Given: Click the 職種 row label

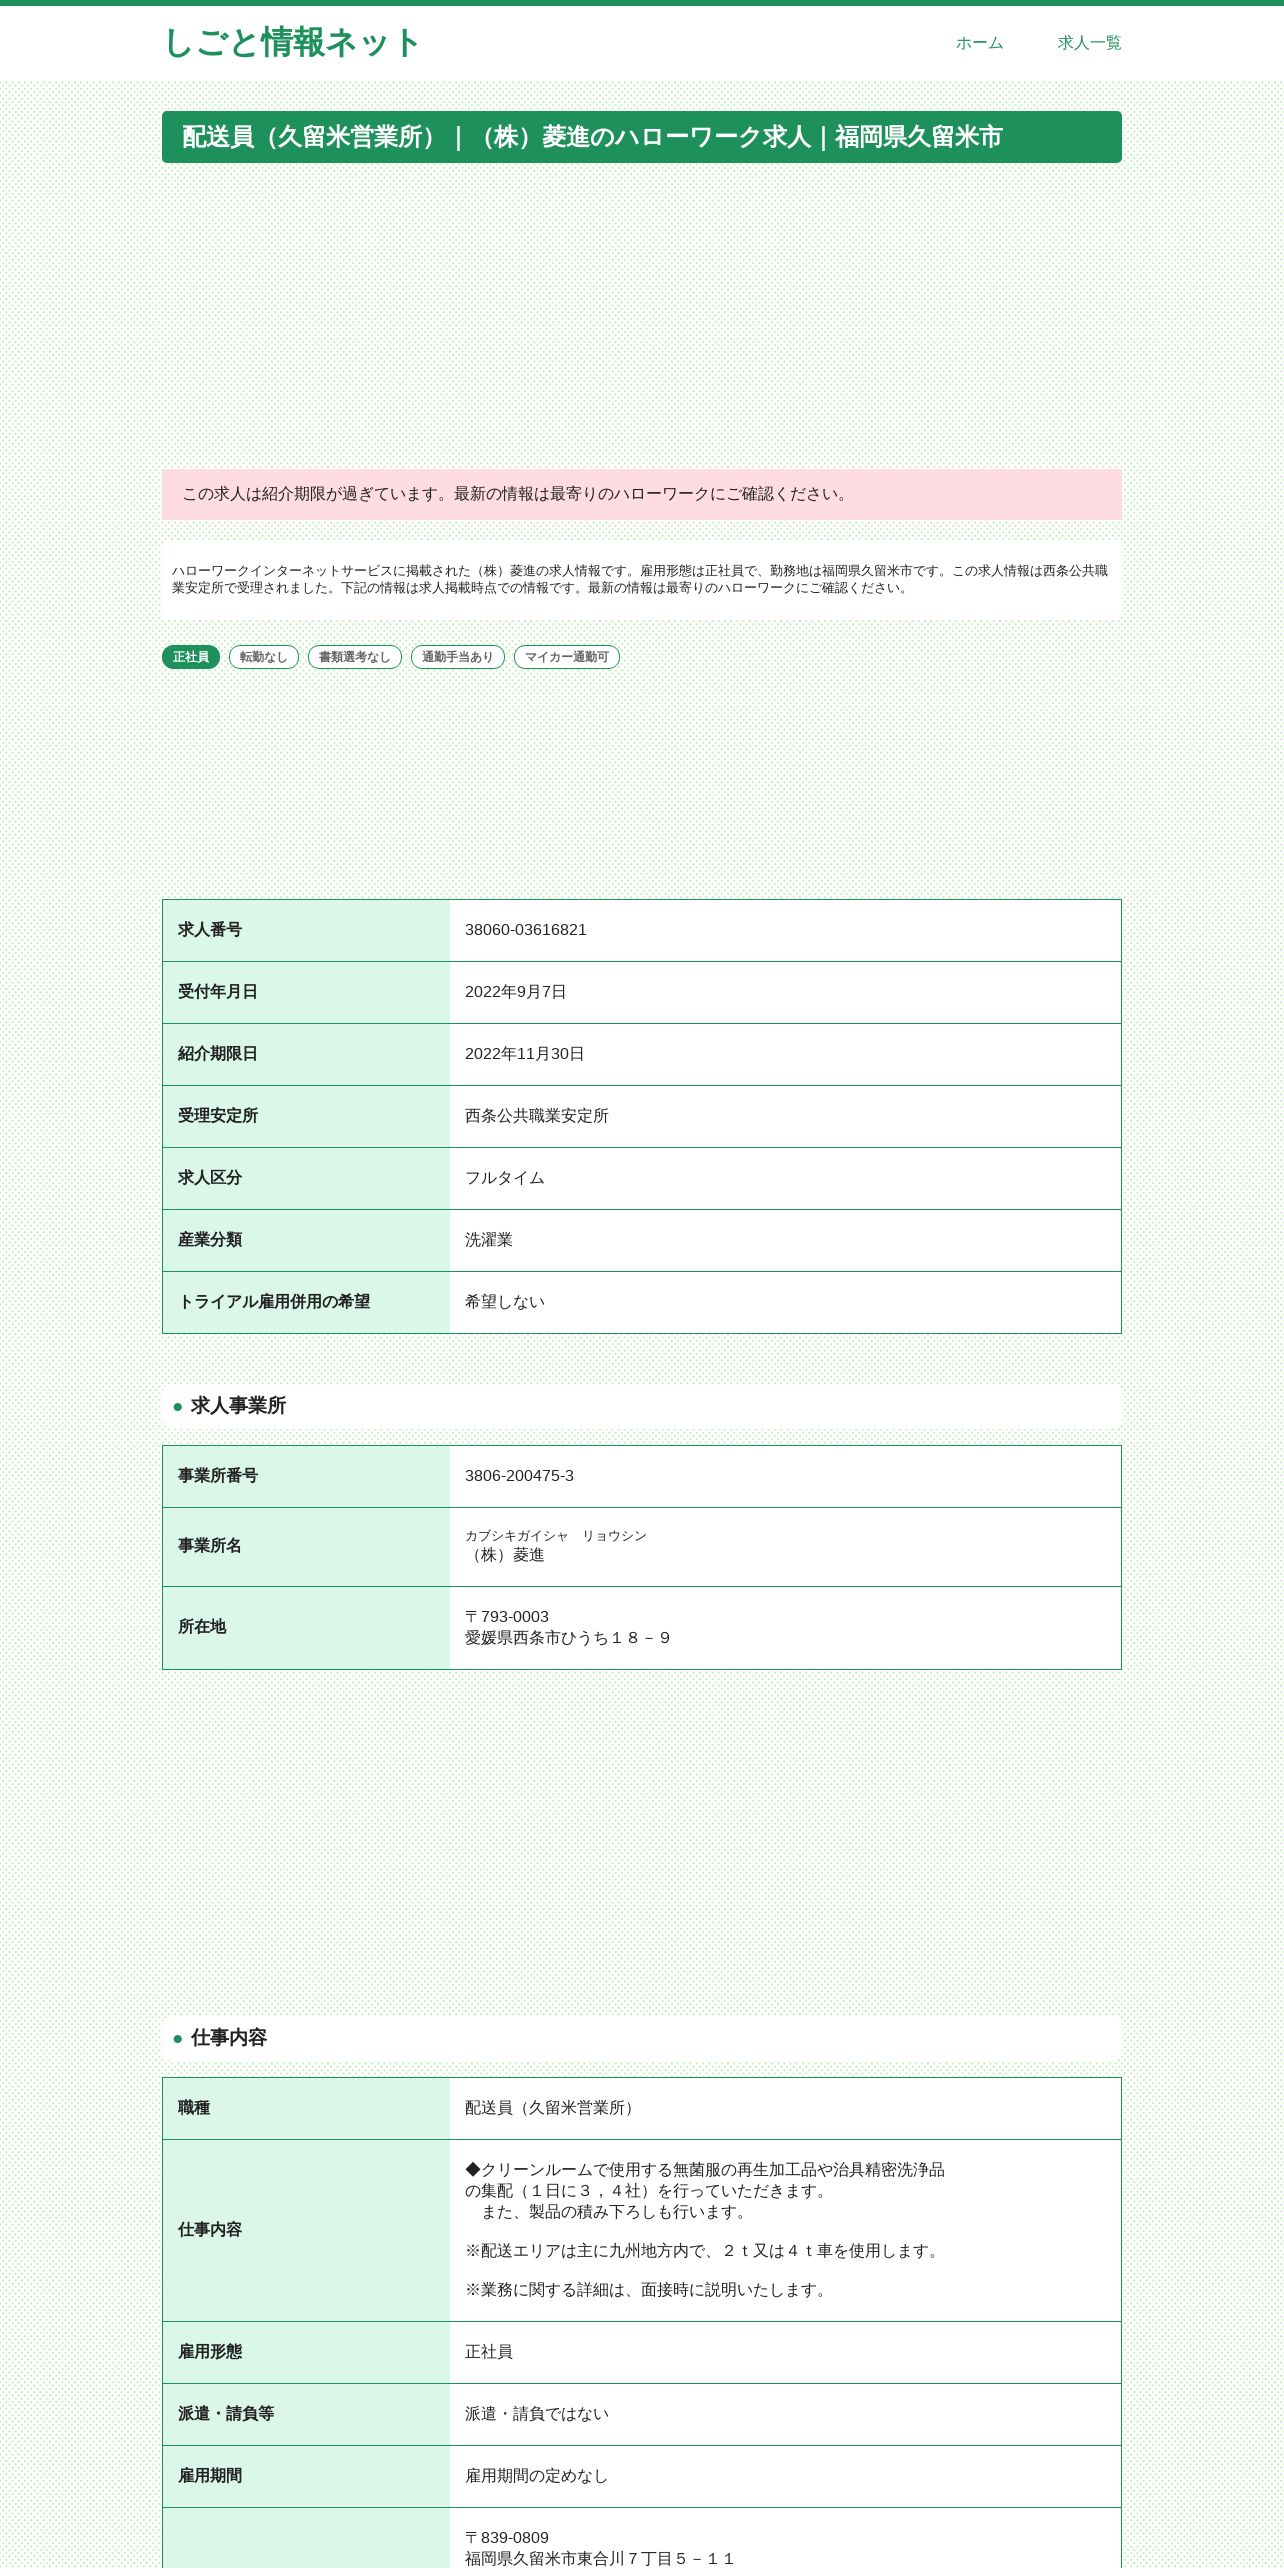Looking at the screenshot, I should (194, 2108).
